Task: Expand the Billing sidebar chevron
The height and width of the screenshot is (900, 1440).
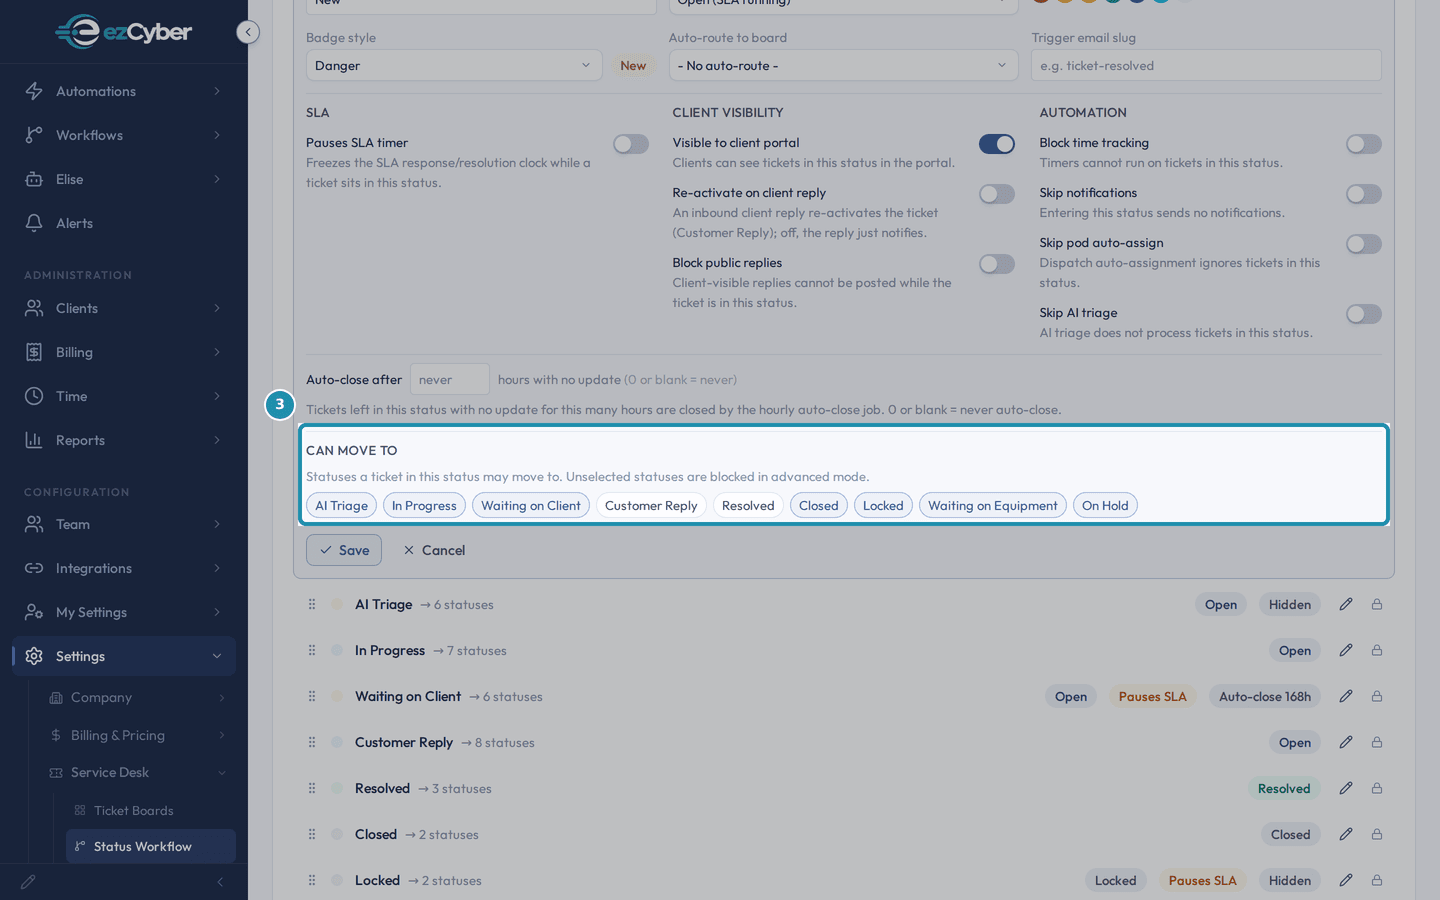Action: (x=217, y=352)
